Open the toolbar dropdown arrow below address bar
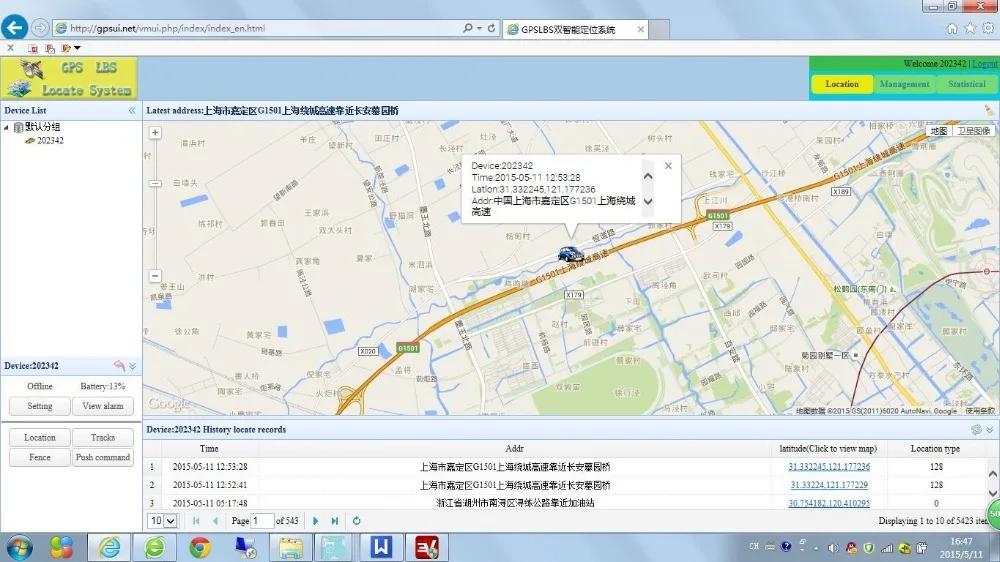 77,48
